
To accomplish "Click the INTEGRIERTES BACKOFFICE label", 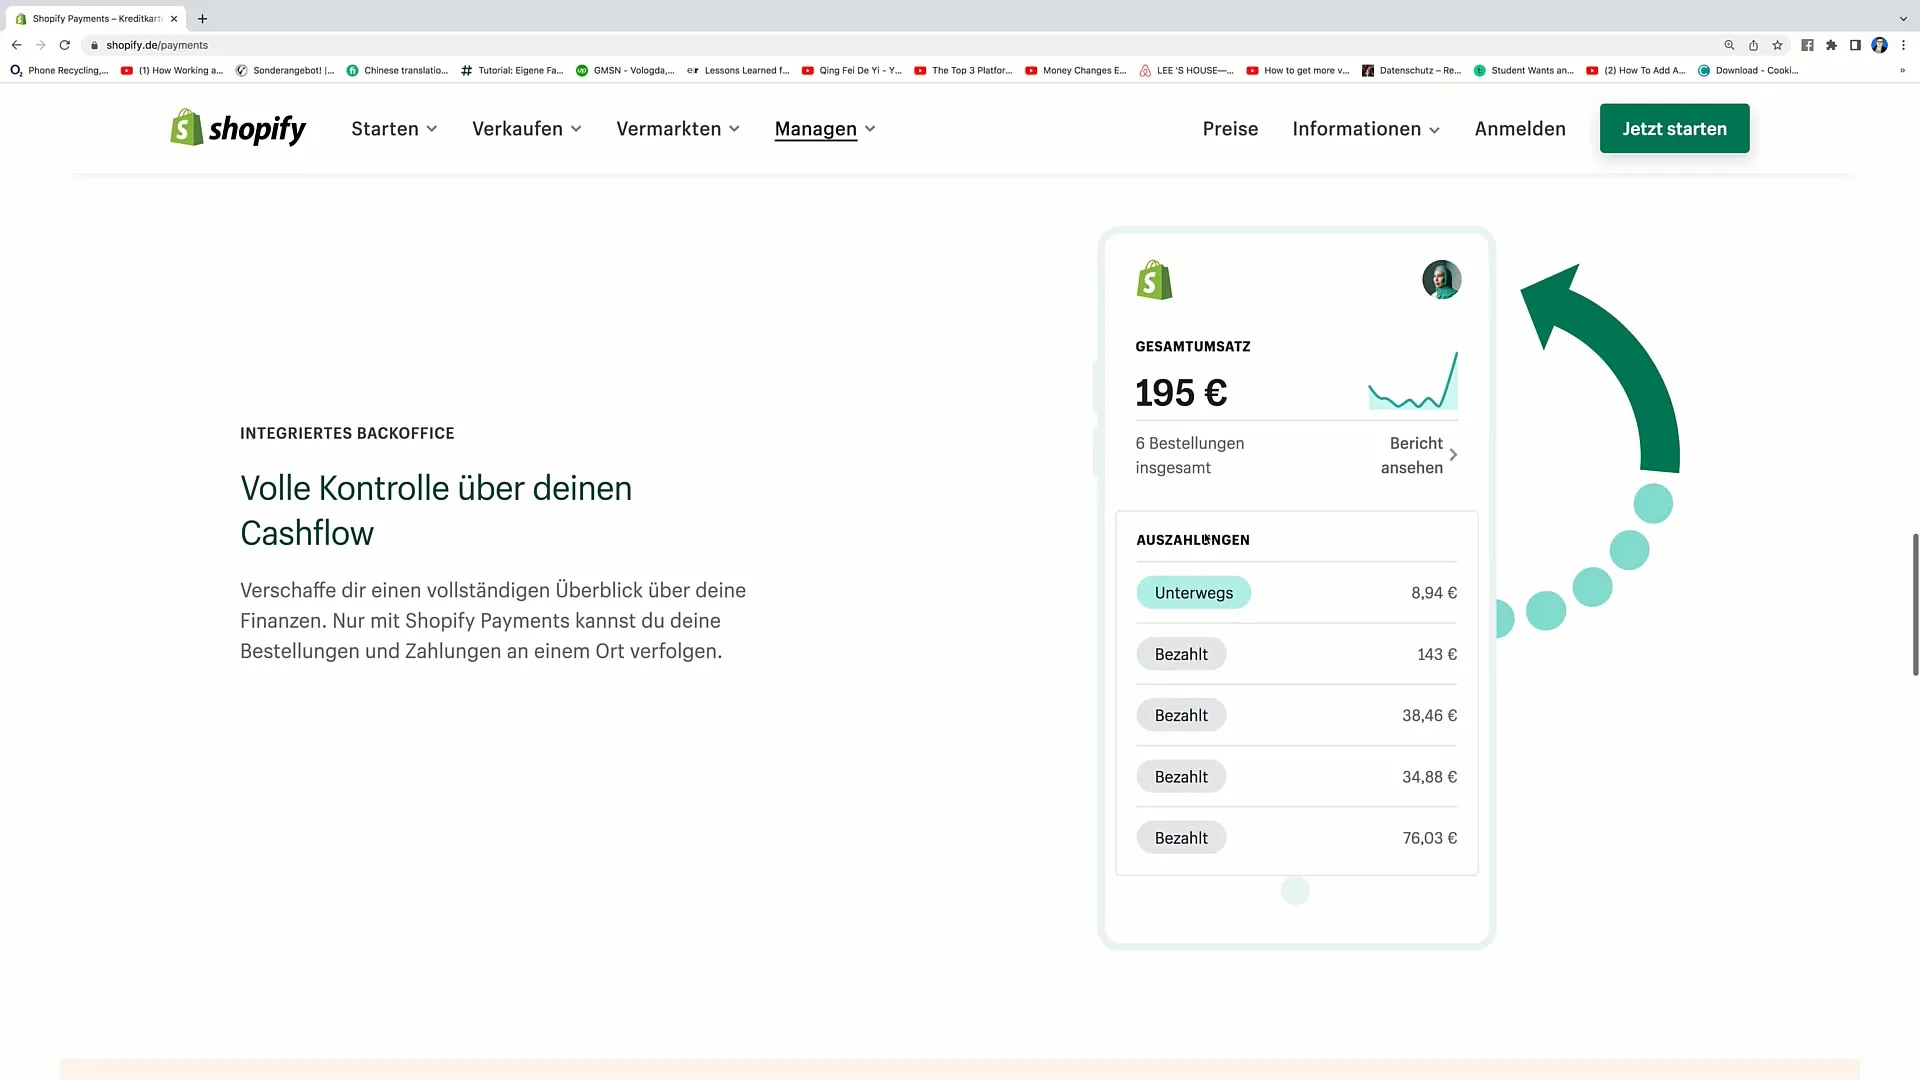I will point(347,433).
